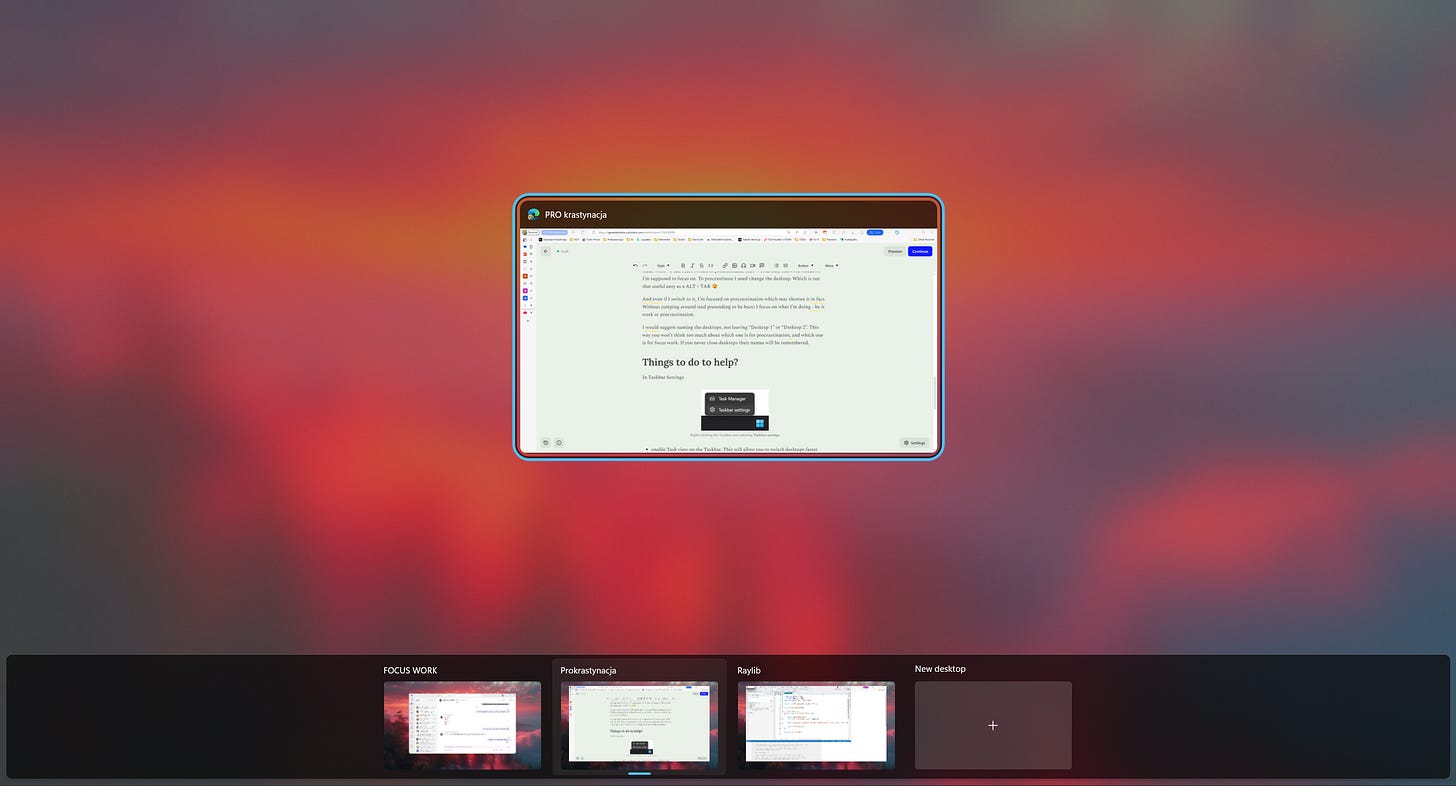Click the Edge icon beside PRO krastynacja title
The height and width of the screenshot is (786, 1456).
pos(534,214)
